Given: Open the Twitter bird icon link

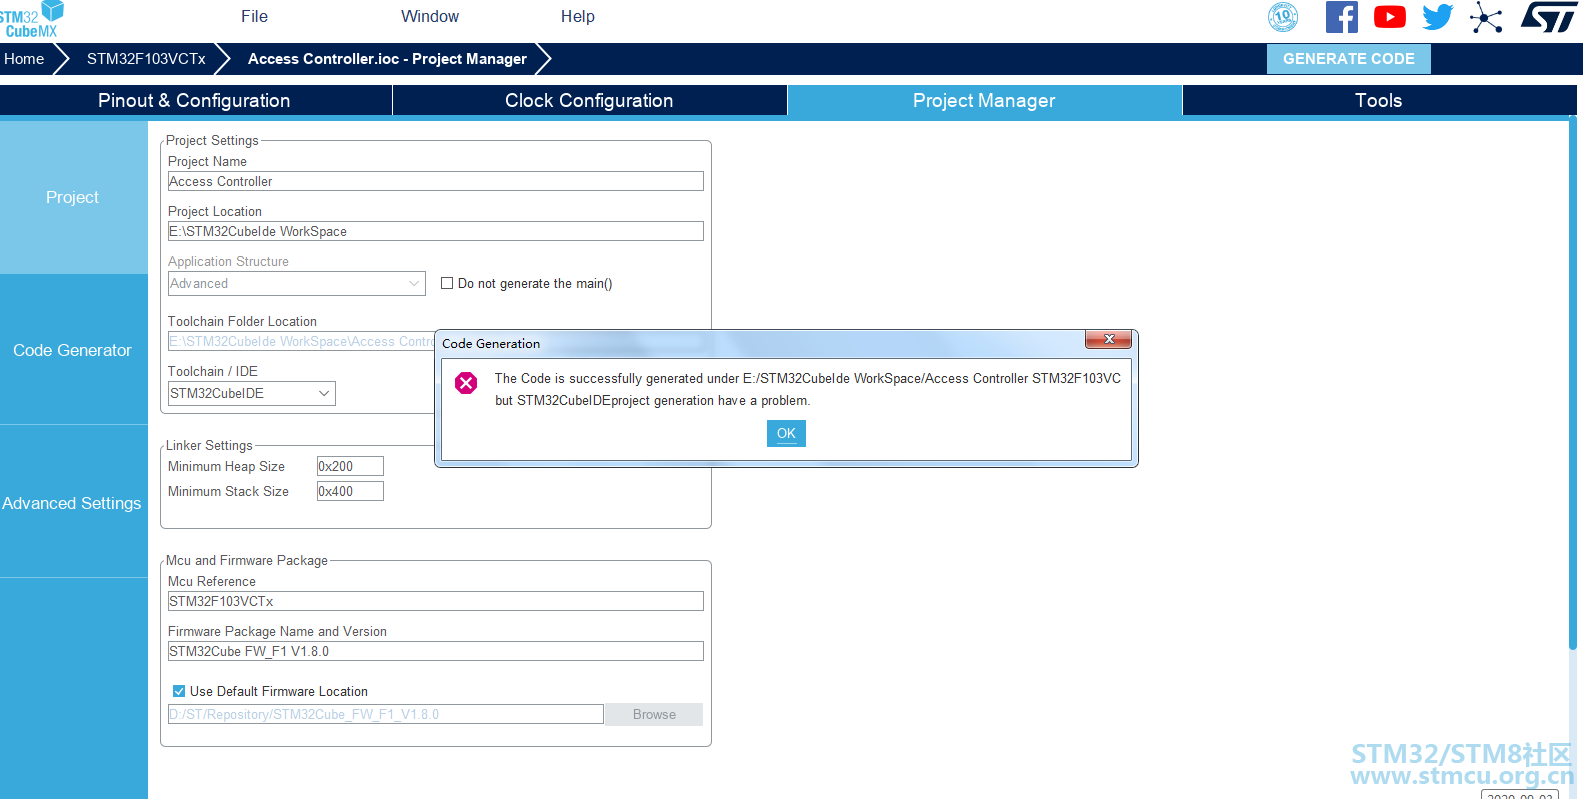Looking at the screenshot, I should (1438, 17).
